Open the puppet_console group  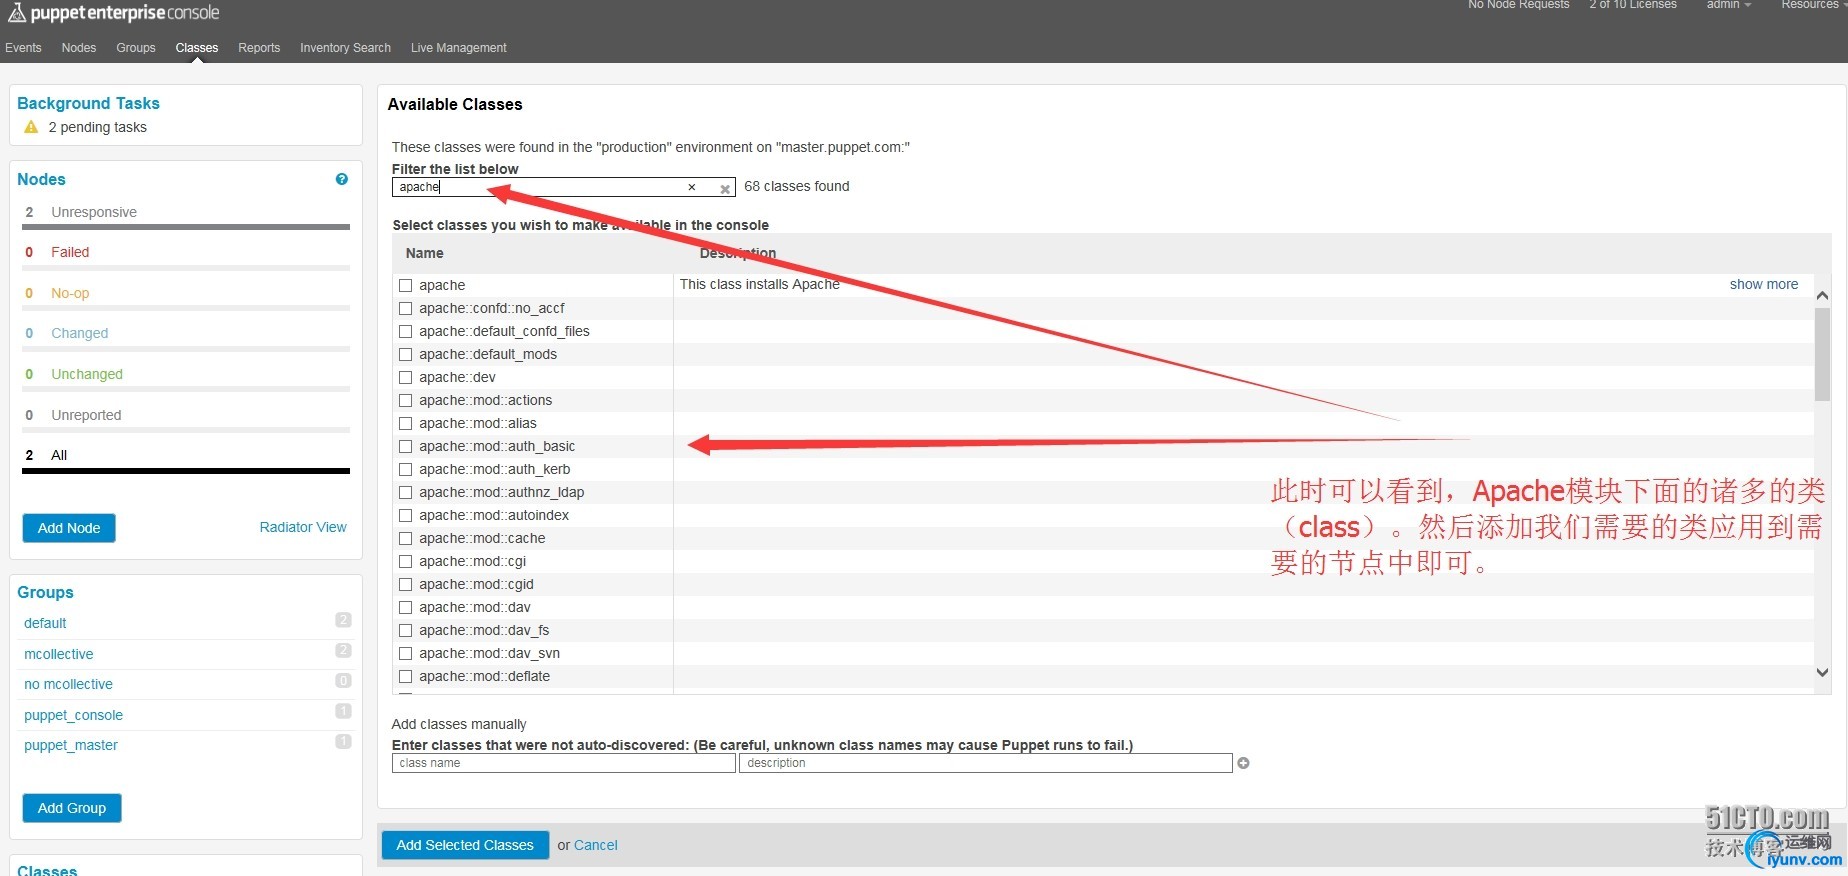73,715
